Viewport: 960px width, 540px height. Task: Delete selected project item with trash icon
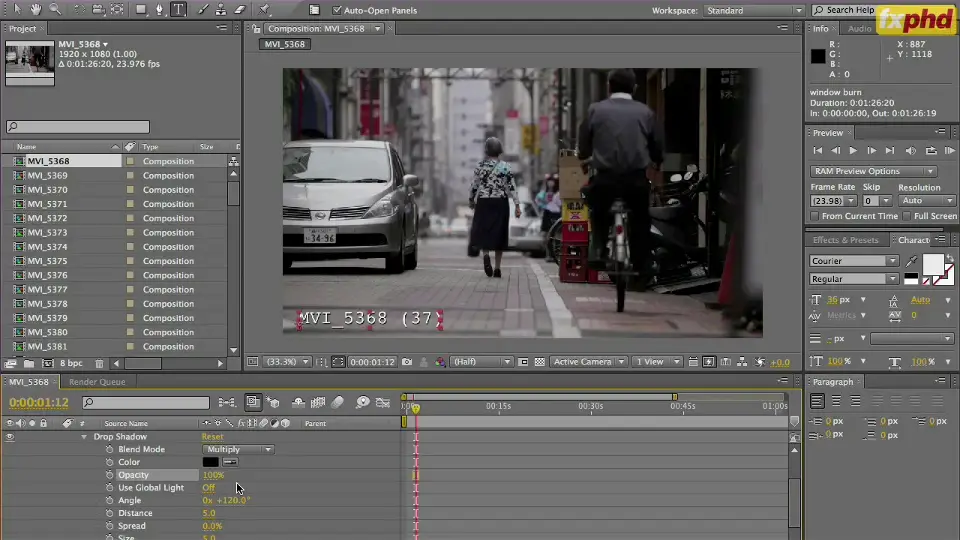pos(99,363)
